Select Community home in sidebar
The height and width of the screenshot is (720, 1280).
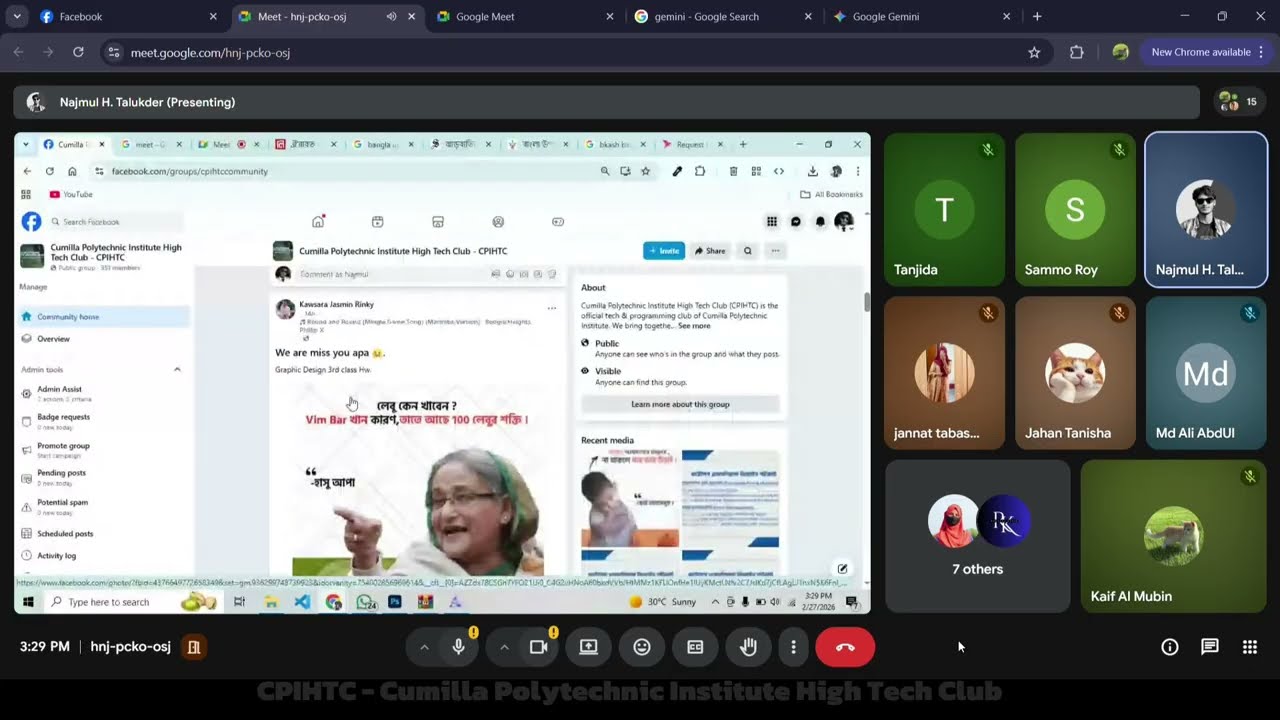pos(104,317)
